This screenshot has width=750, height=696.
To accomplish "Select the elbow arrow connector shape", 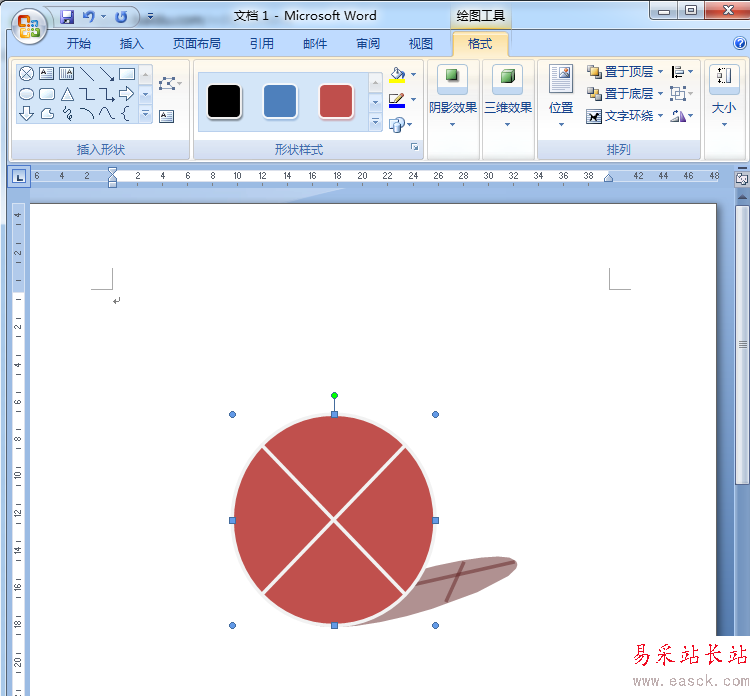I will coord(107,94).
